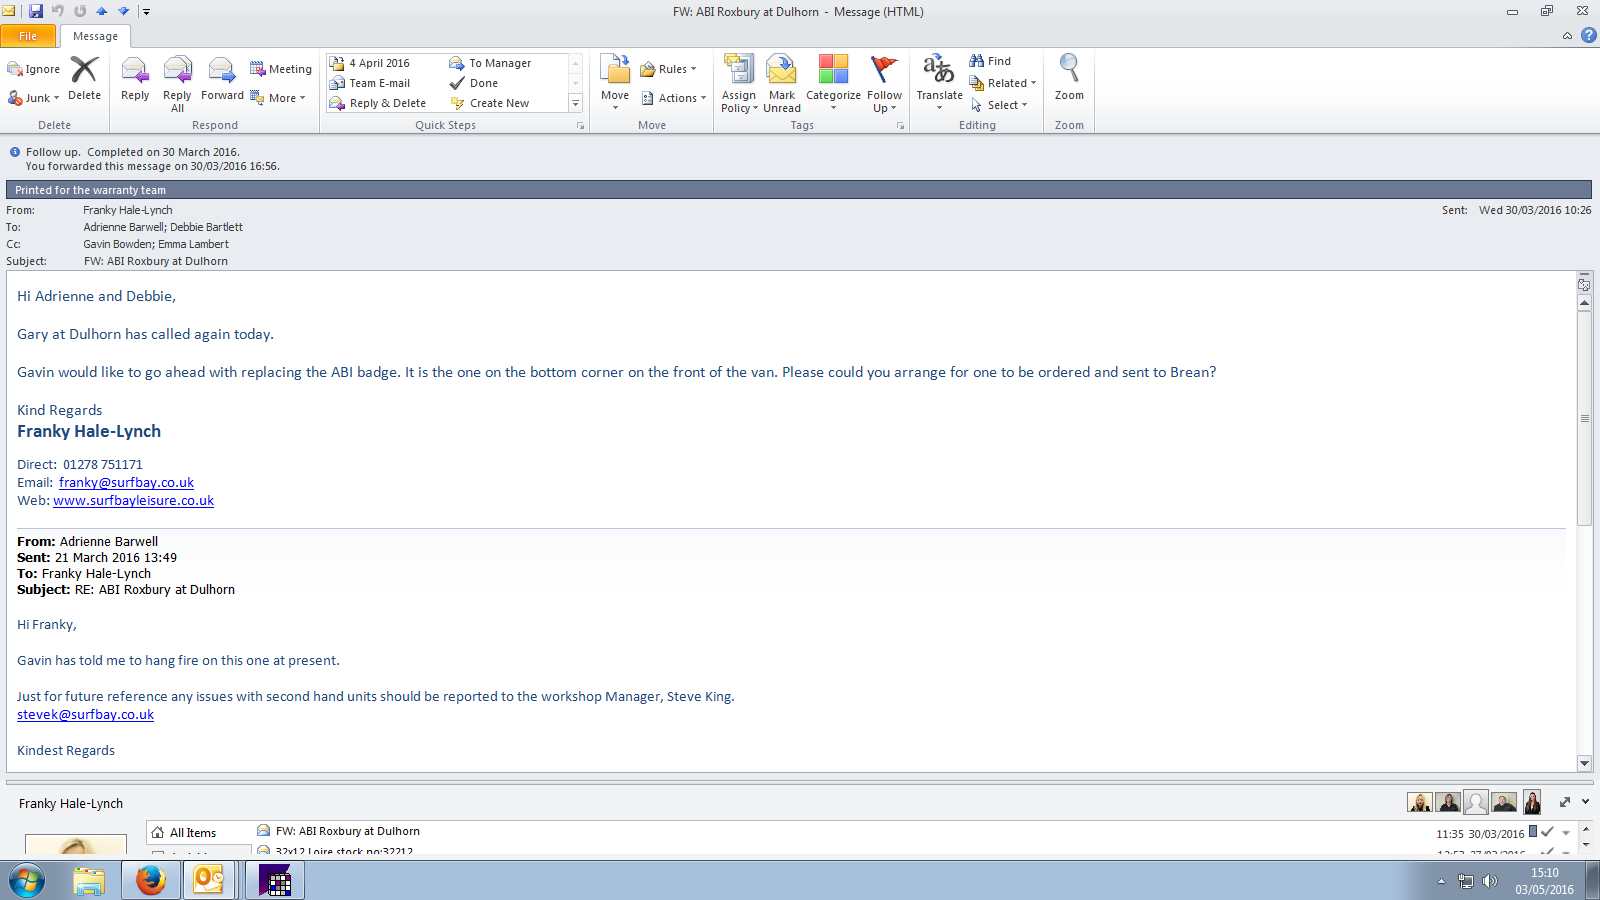The image size is (1600, 900).
Task: Click the 'Printed for the warranty team' category bar
Action: [x=798, y=190]
